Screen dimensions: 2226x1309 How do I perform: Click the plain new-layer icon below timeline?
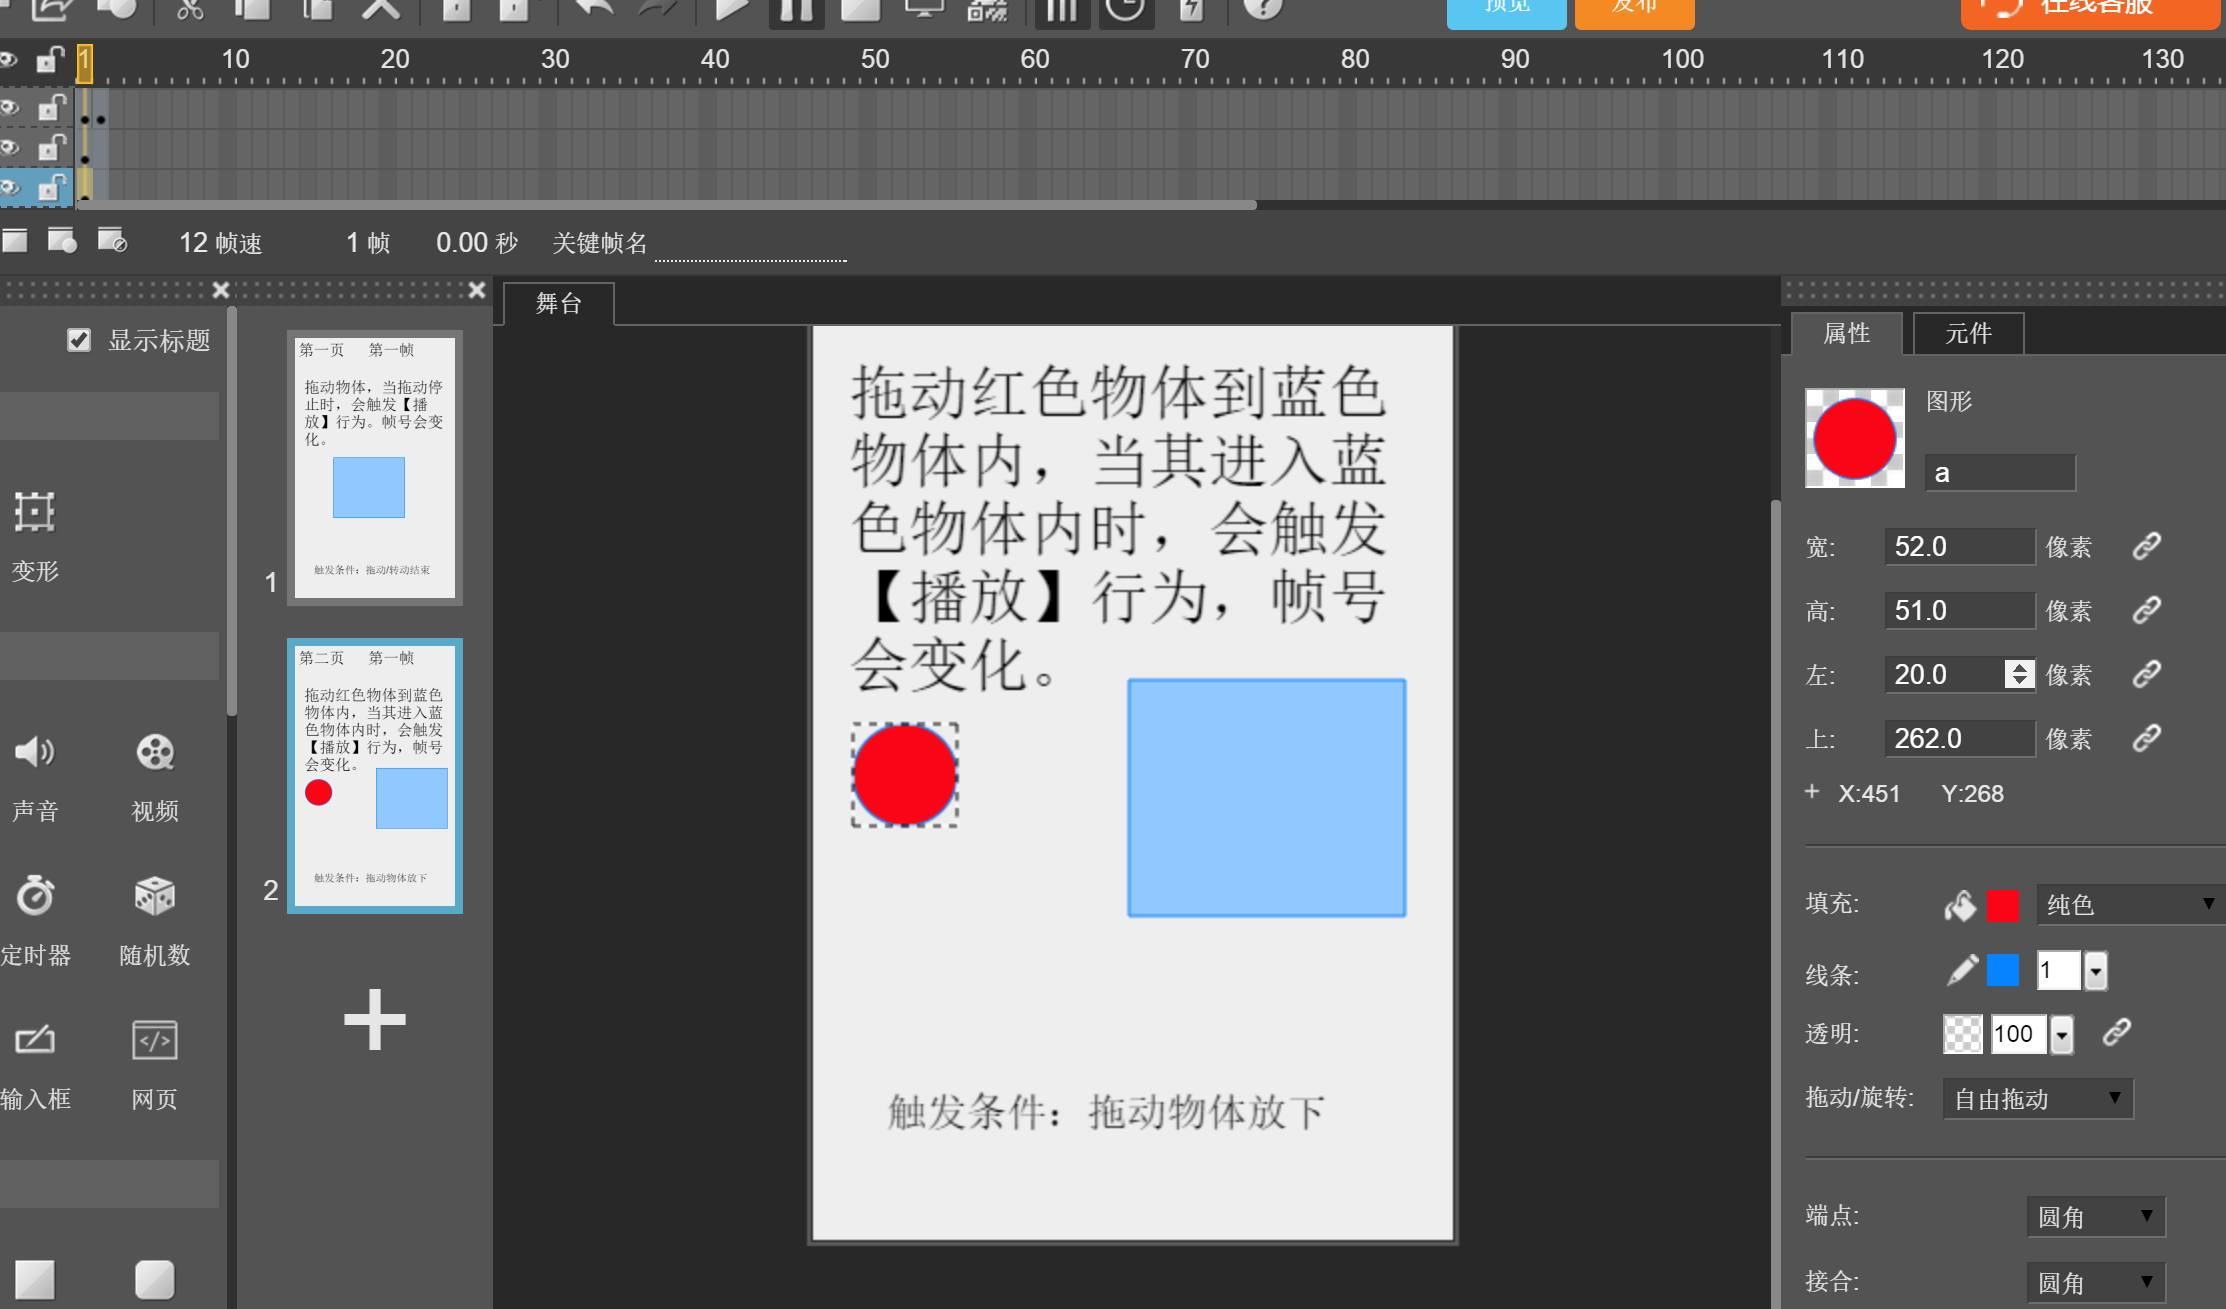coord(15,240)
